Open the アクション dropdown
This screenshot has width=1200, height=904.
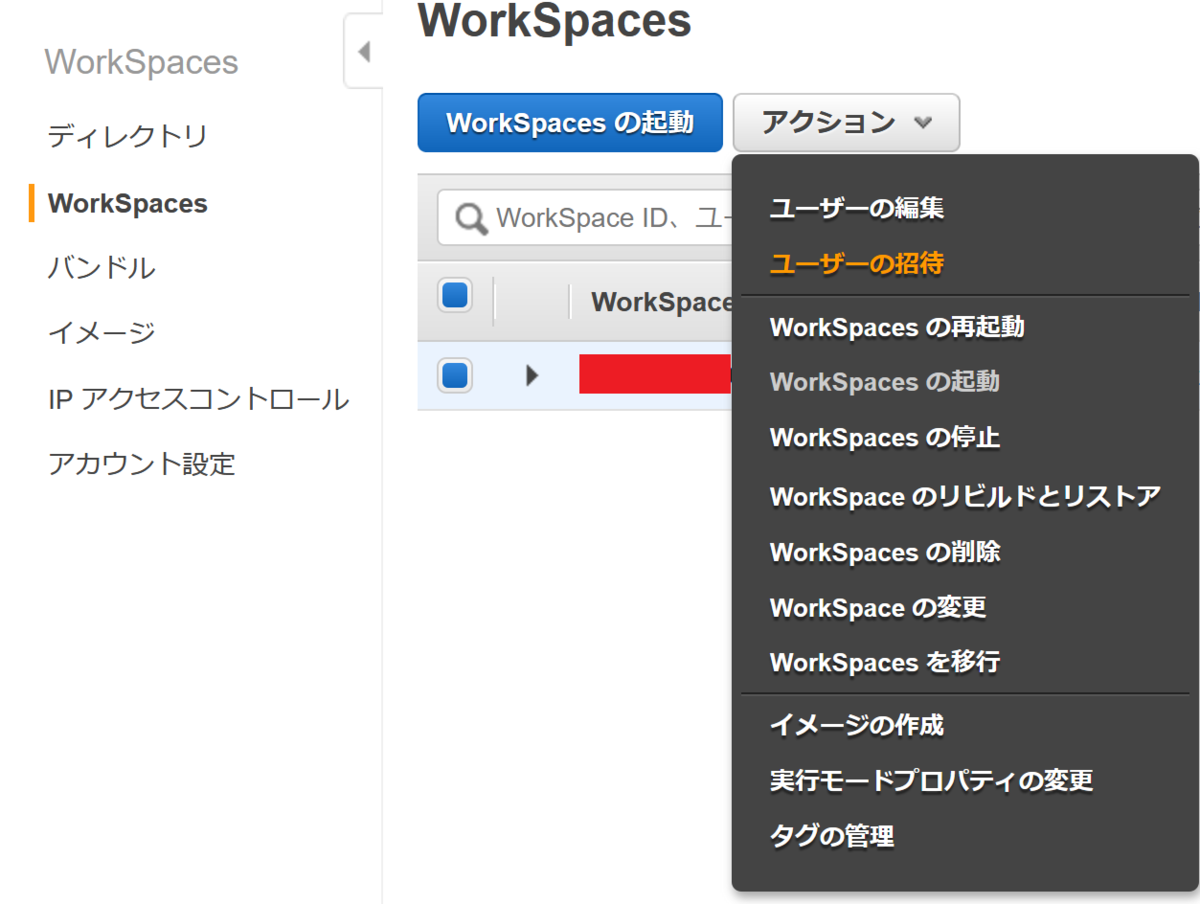tap(845, 122)
